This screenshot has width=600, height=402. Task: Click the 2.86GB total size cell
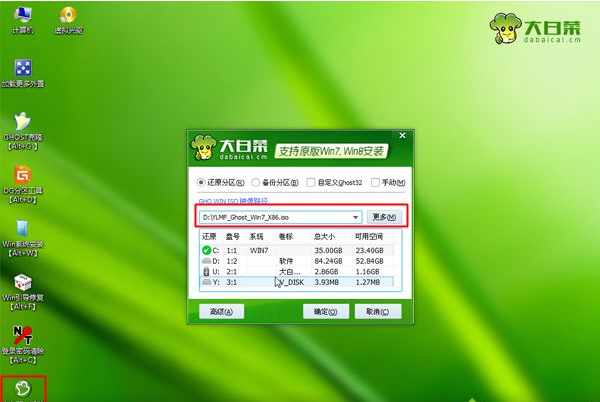[326, 272]
